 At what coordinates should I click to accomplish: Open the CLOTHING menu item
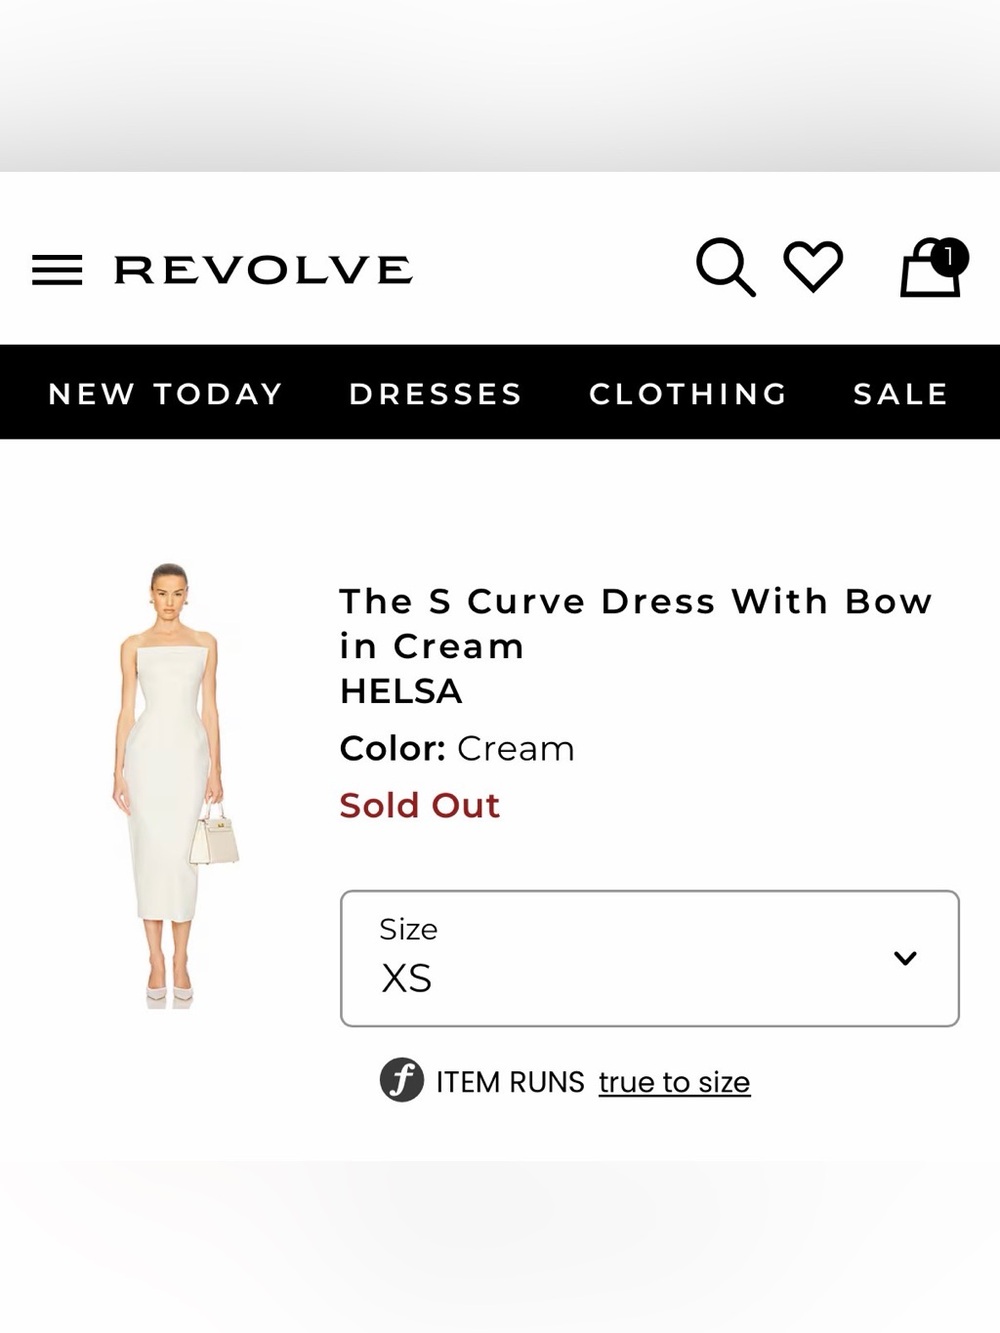point(689,394)
